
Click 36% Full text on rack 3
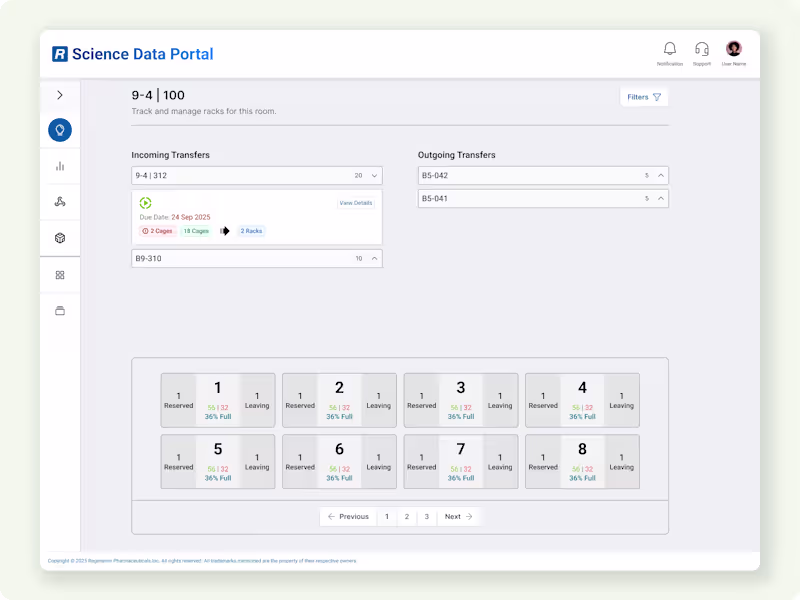[461, 417]
